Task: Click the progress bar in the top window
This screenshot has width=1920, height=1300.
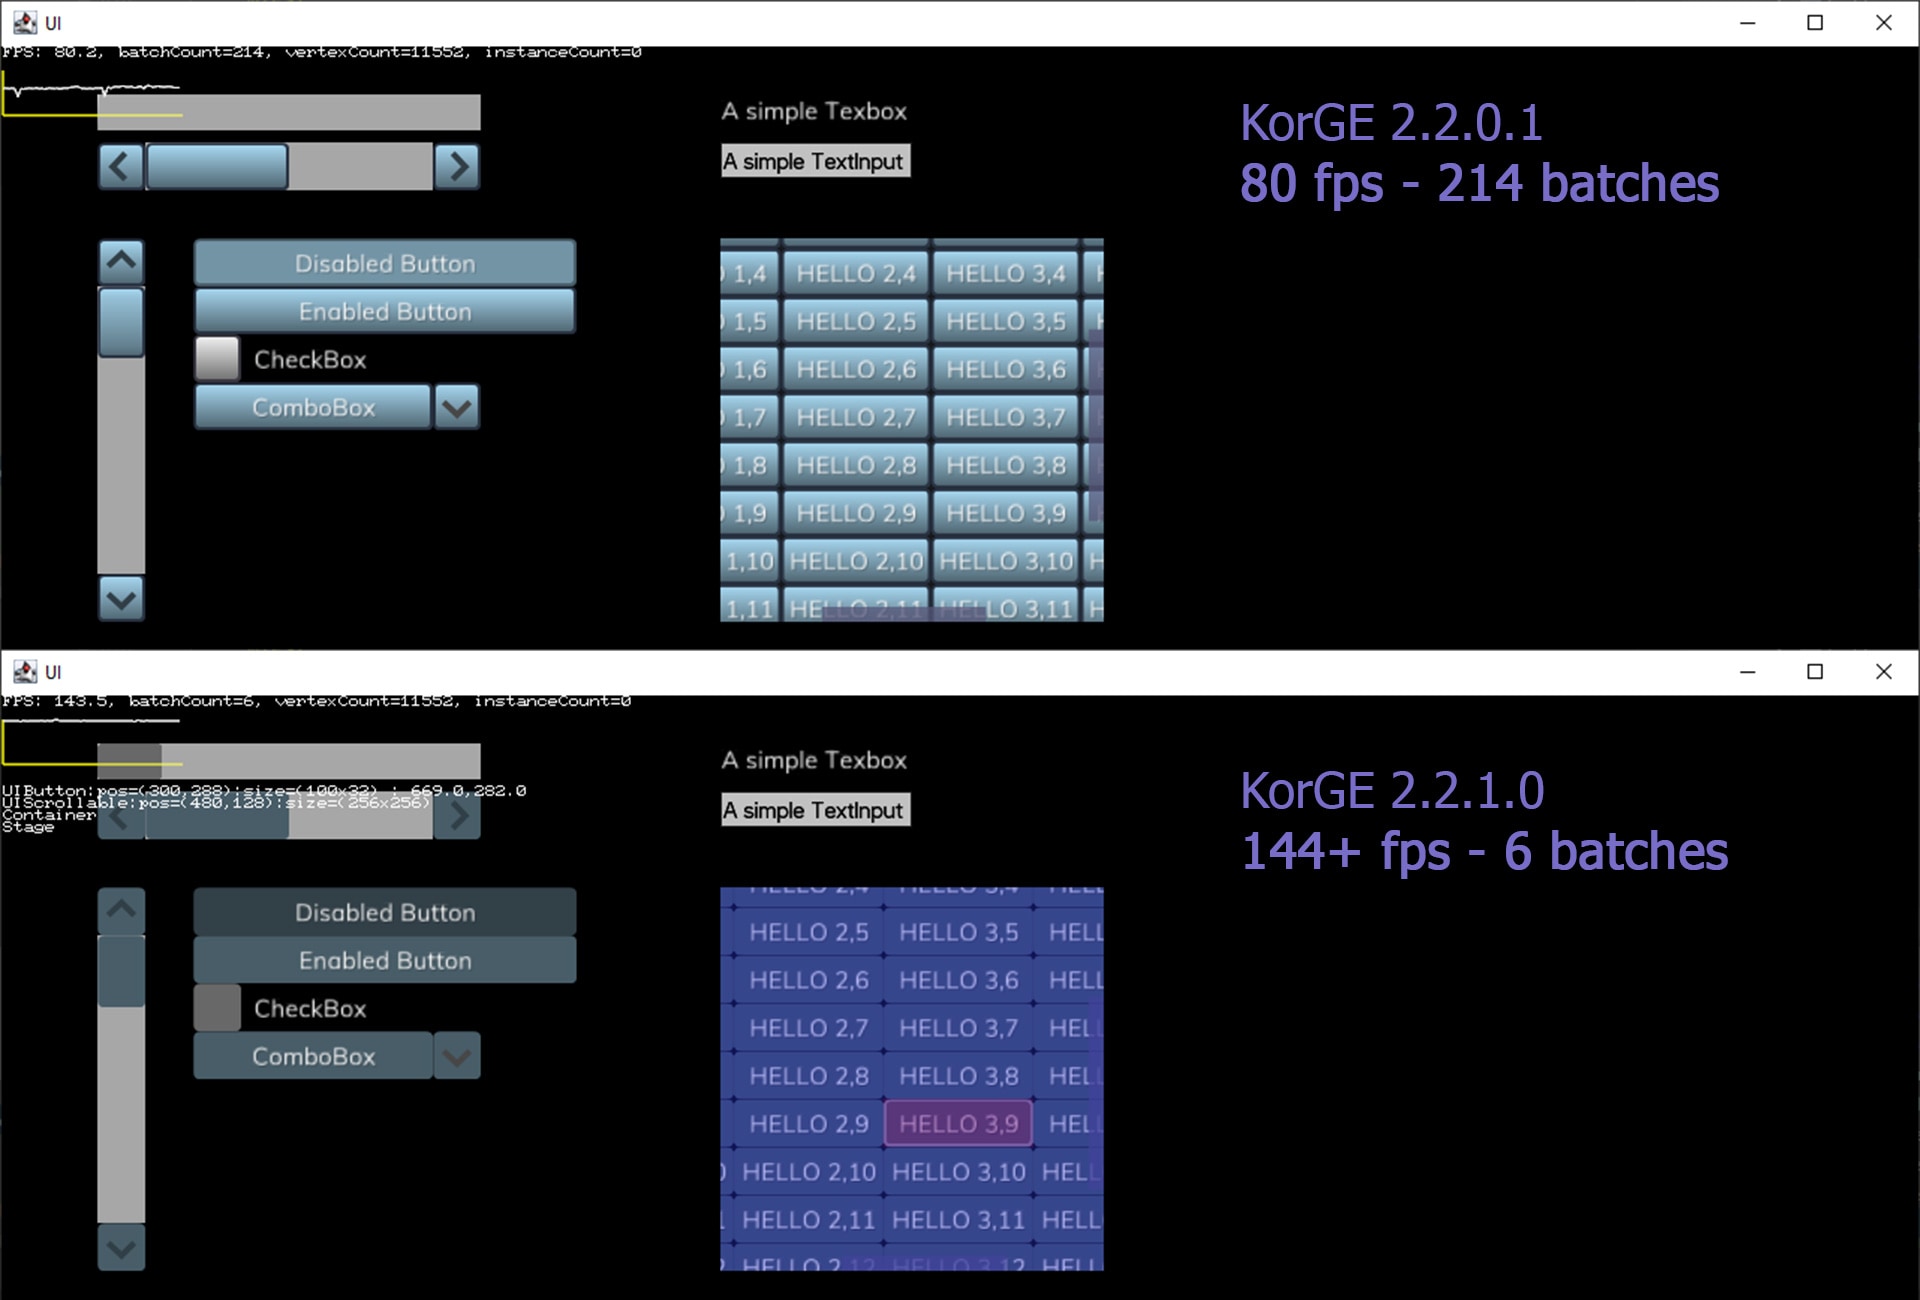Action: 289,112
